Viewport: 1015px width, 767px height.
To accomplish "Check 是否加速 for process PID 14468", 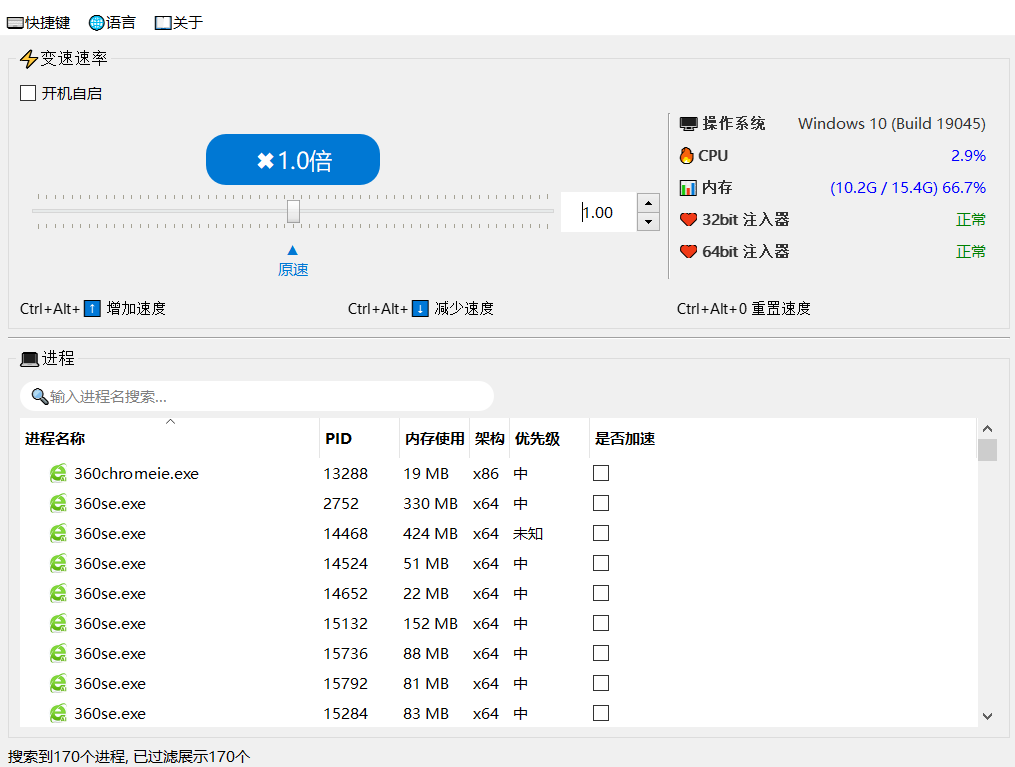I will click(600, 533).
